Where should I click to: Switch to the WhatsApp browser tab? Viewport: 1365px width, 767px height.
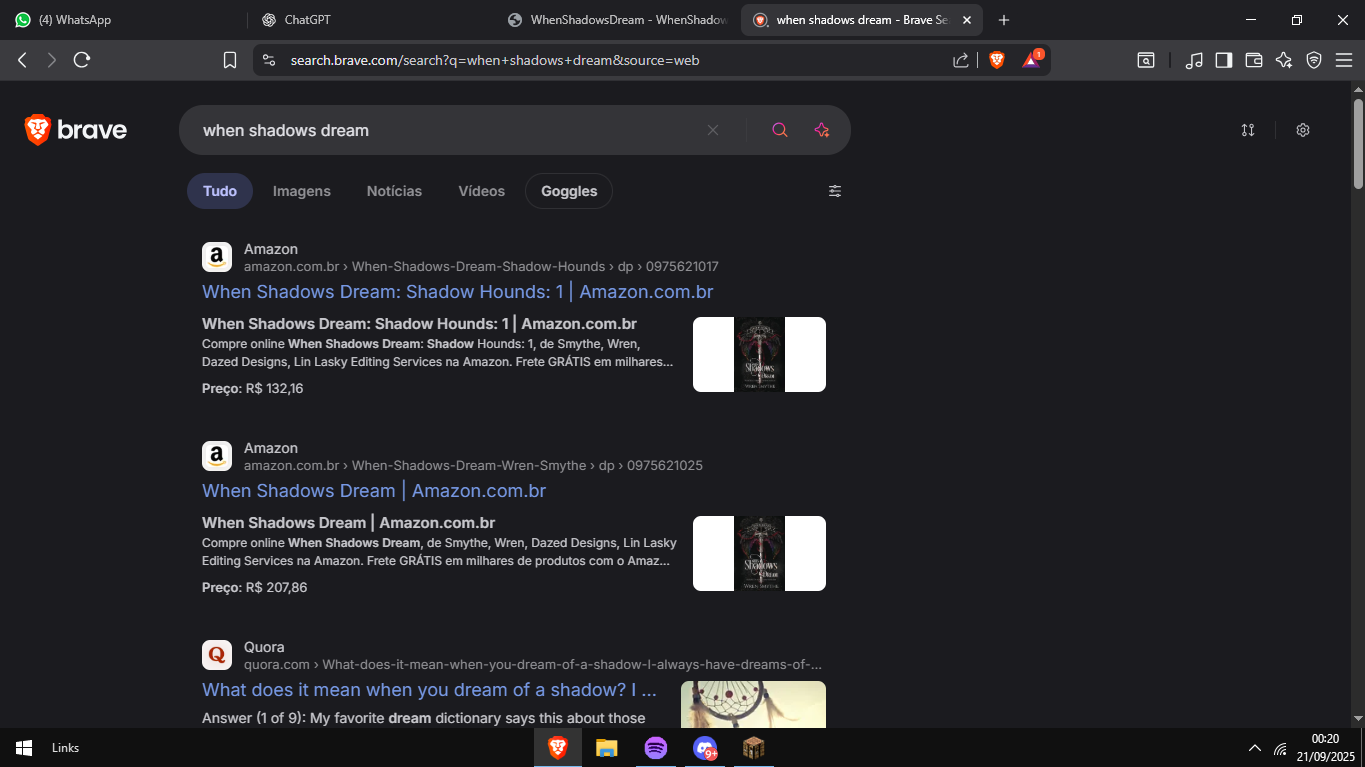(123, 20)
